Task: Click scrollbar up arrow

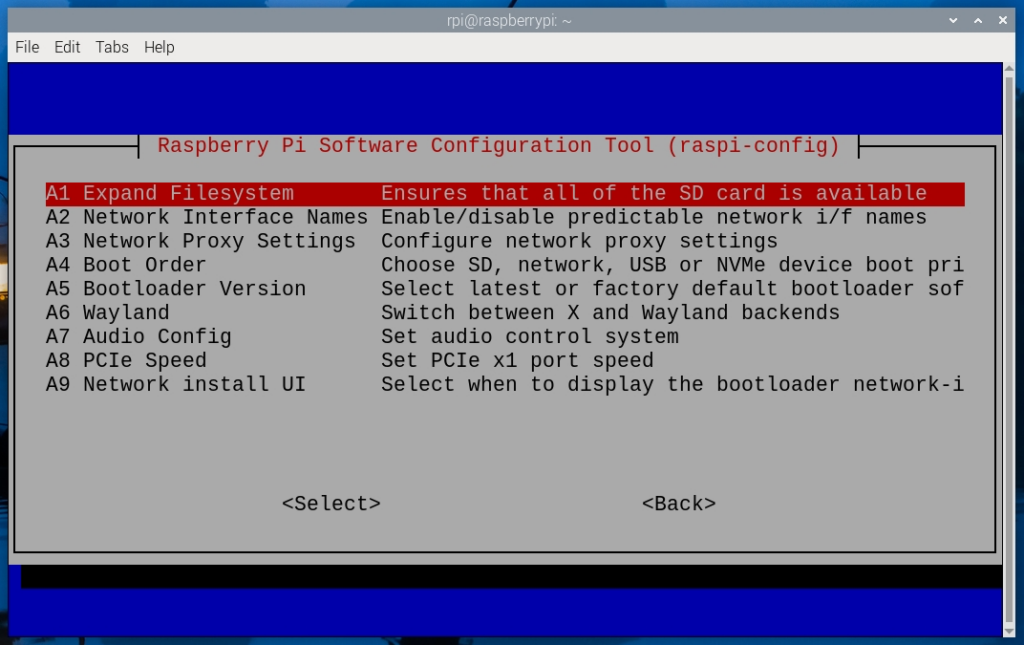Action: point(1009,69)
